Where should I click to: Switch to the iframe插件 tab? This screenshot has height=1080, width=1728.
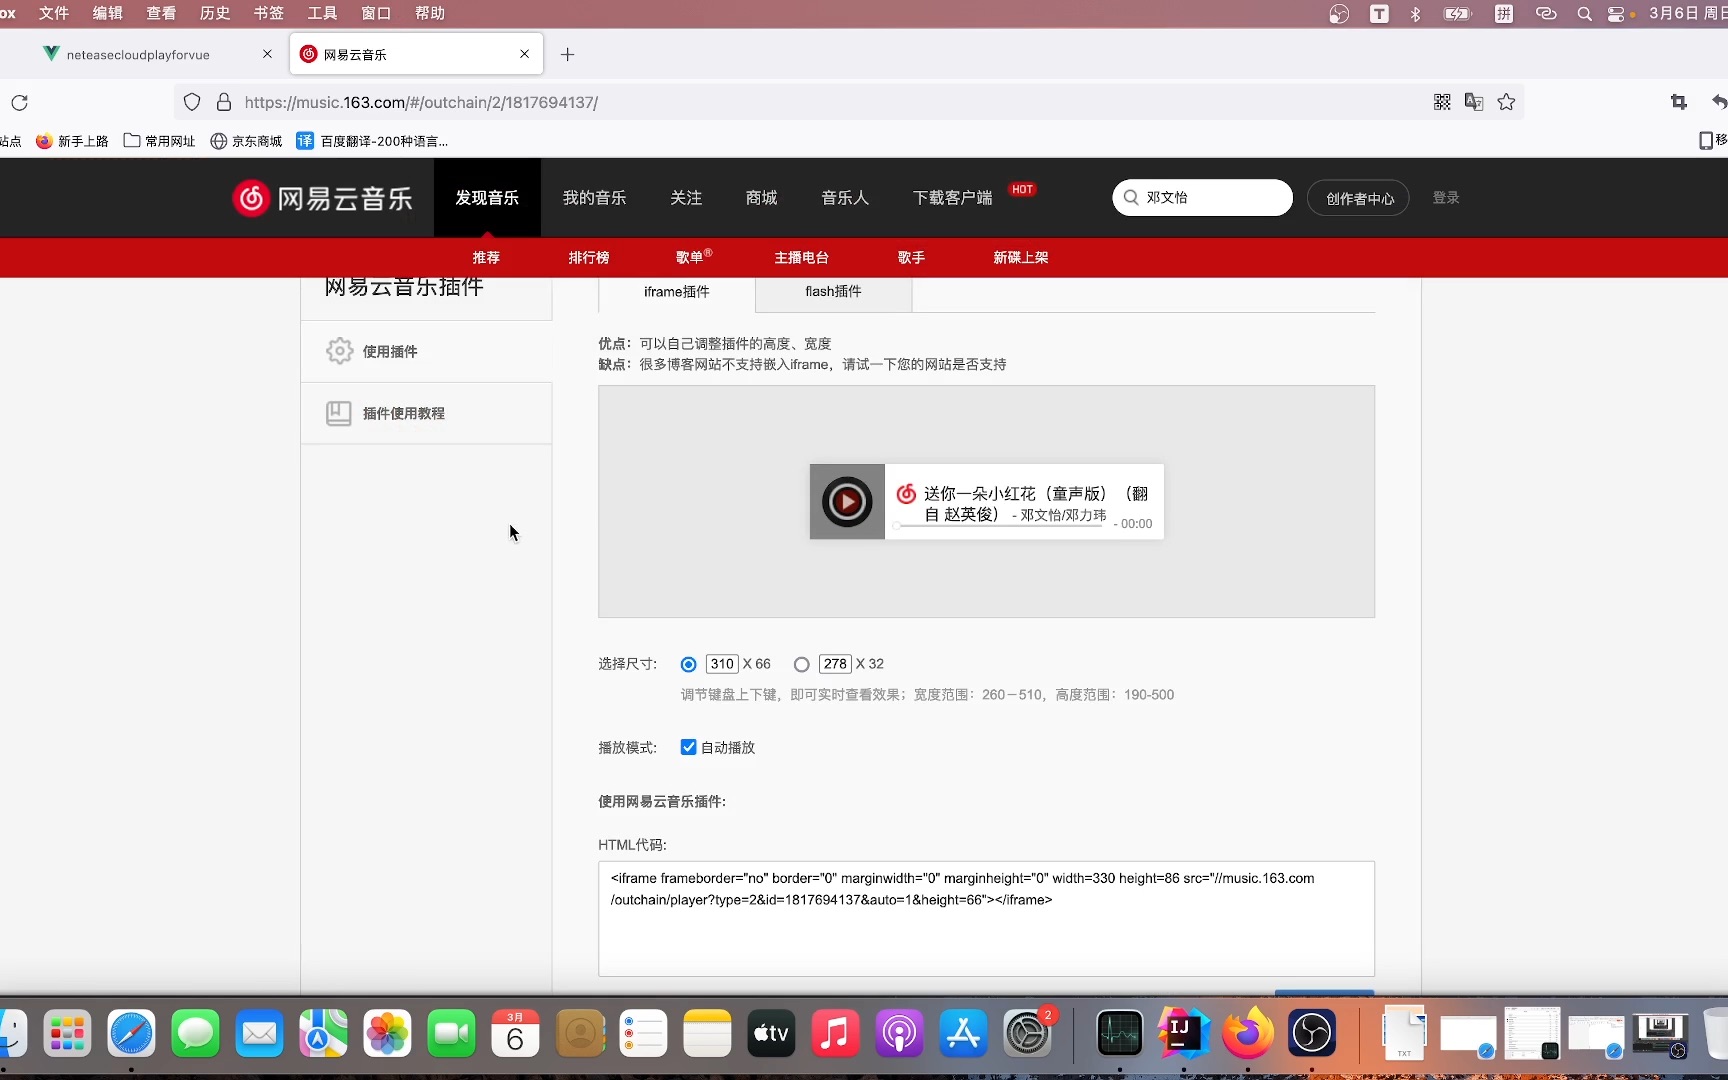coord(677,291)
